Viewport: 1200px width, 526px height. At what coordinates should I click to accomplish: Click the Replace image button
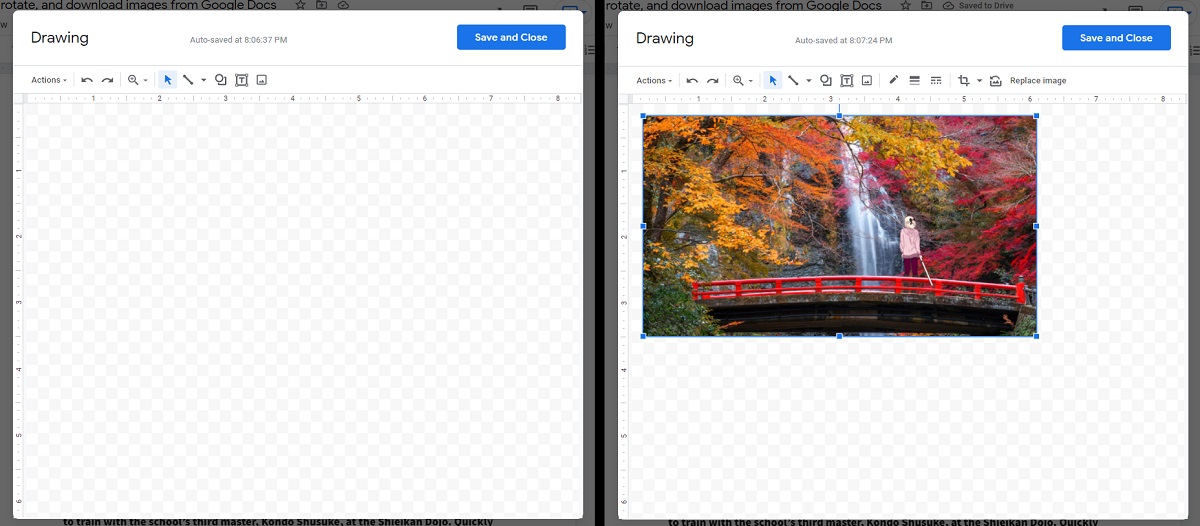coord(1038,80)
